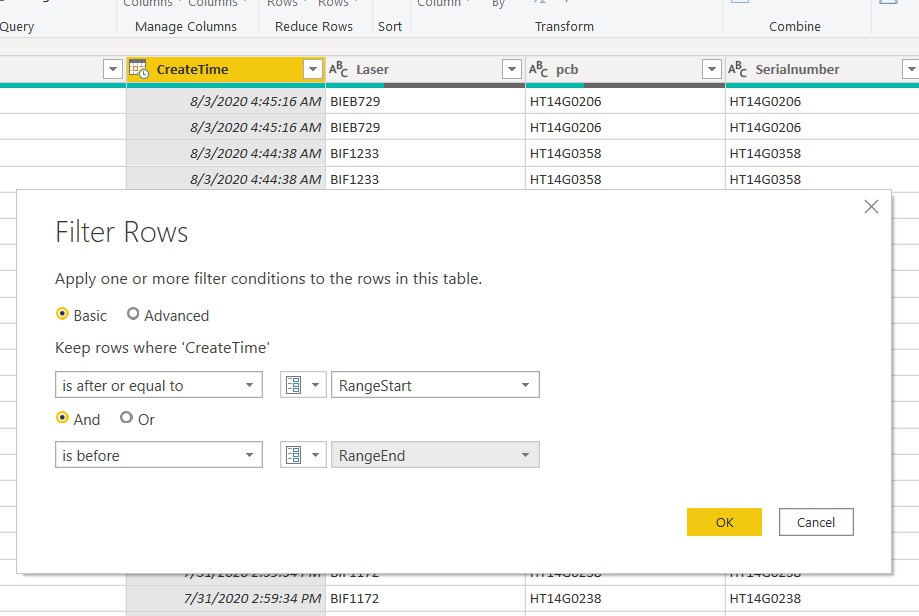Click the pcb column text type icon
This screenshot has height=616, width=919.
(538, 69)
